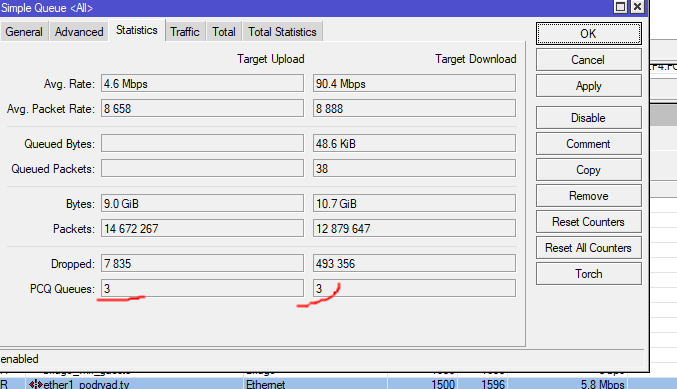Click the Target Download column heading

[475, 59]
